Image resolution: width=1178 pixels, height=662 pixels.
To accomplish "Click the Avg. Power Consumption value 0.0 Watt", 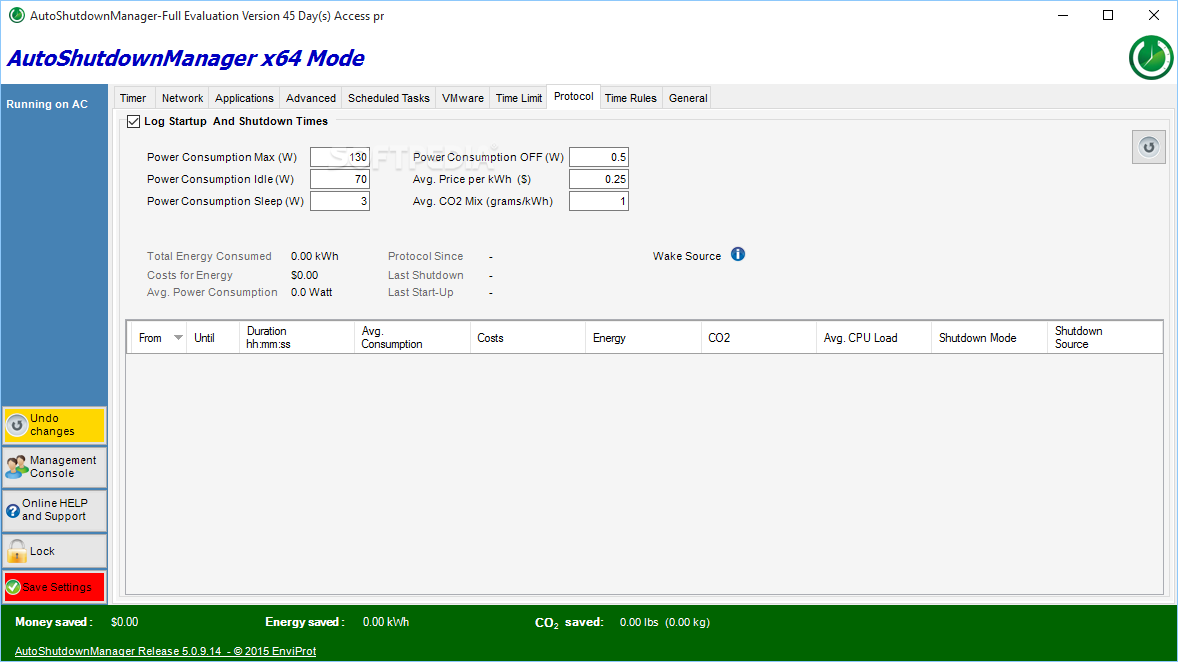I will coord(312,292).
